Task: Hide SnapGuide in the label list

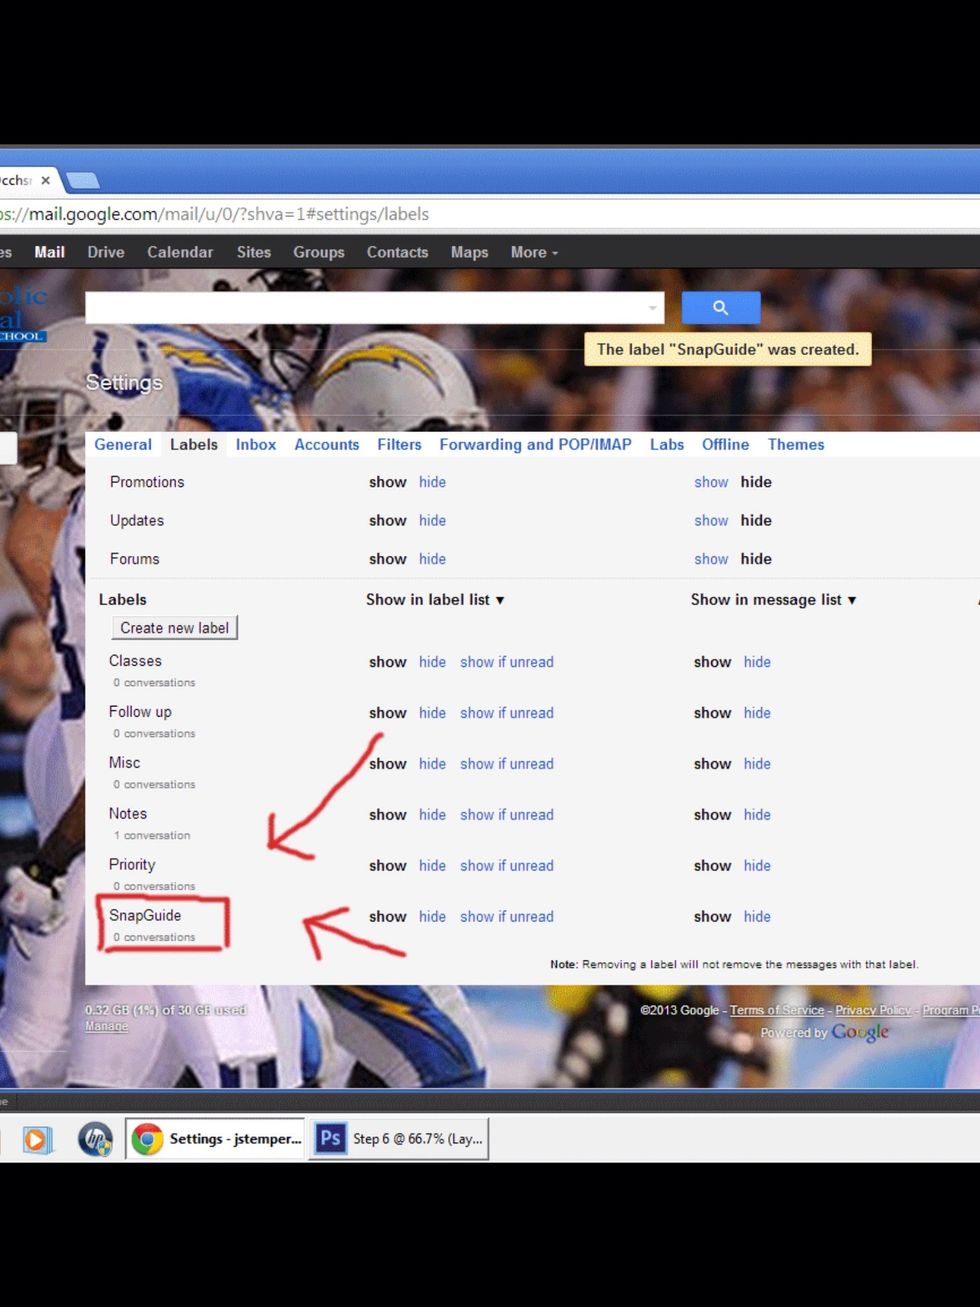Action: coord(432,917)
